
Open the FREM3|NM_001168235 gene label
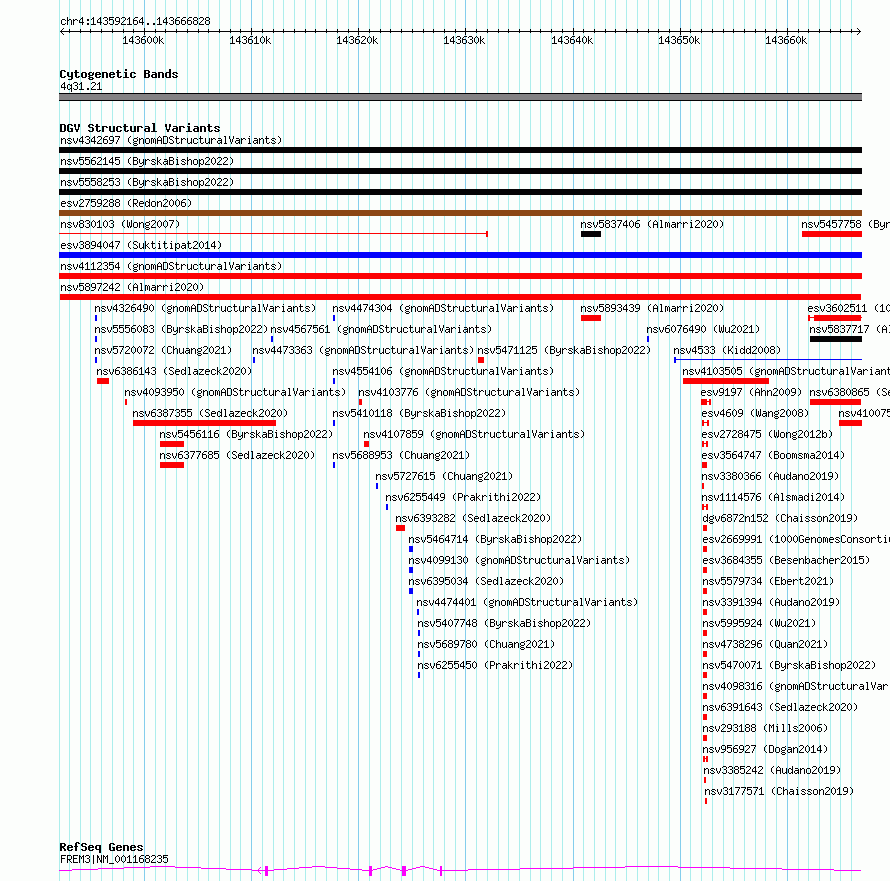[x=114, y=859]
